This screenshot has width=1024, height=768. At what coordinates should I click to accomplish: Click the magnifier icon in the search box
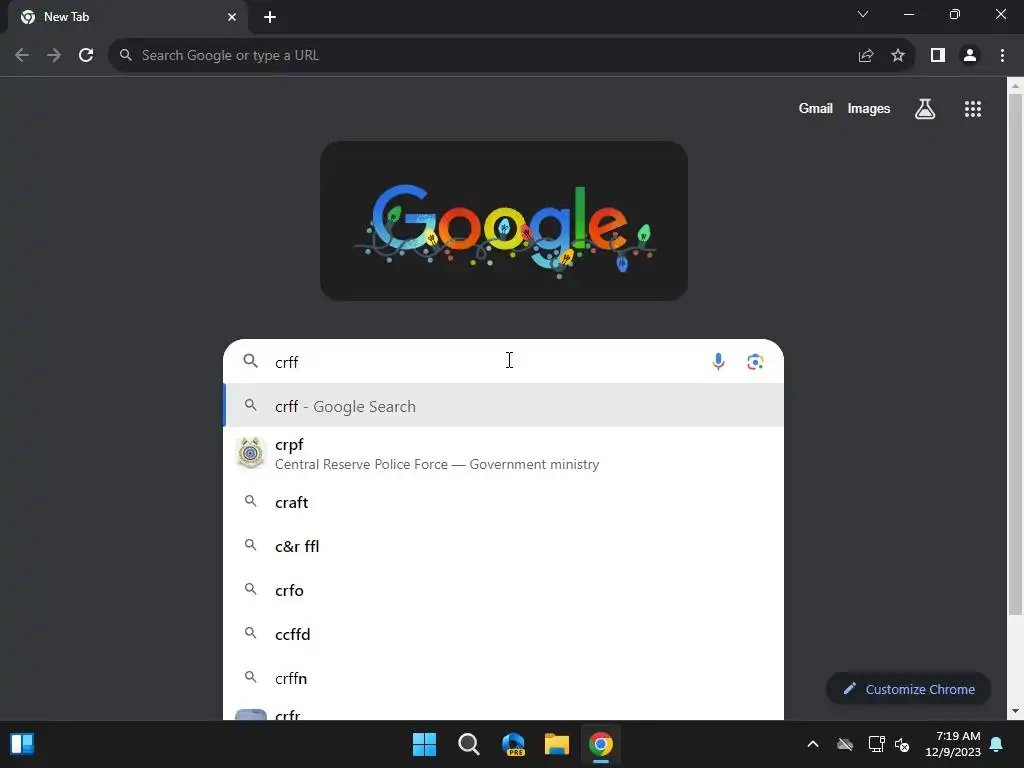pyautogui.click(x=251, y=360)
